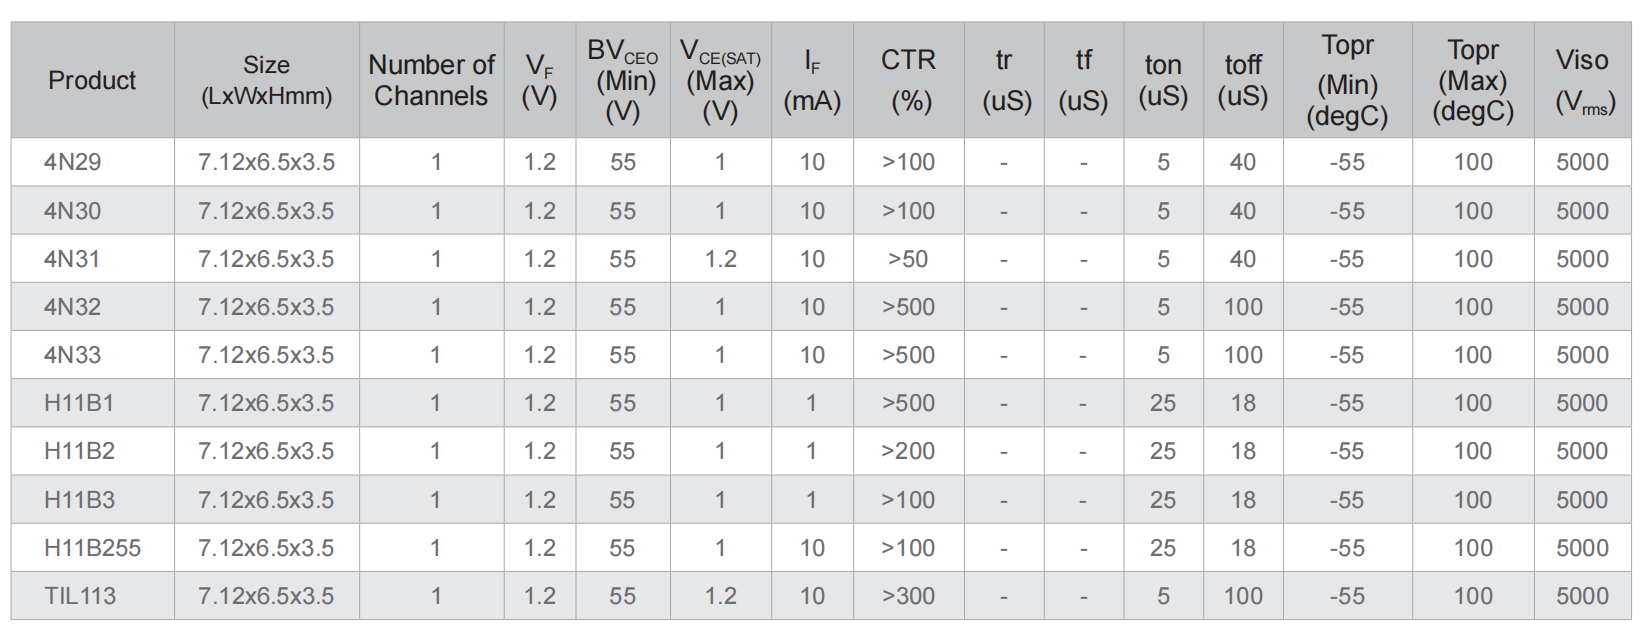The height and width of the screenshot is (629, 1648).
Task: Select the toff (uS) column header
Action: [x=1243, y=80]
